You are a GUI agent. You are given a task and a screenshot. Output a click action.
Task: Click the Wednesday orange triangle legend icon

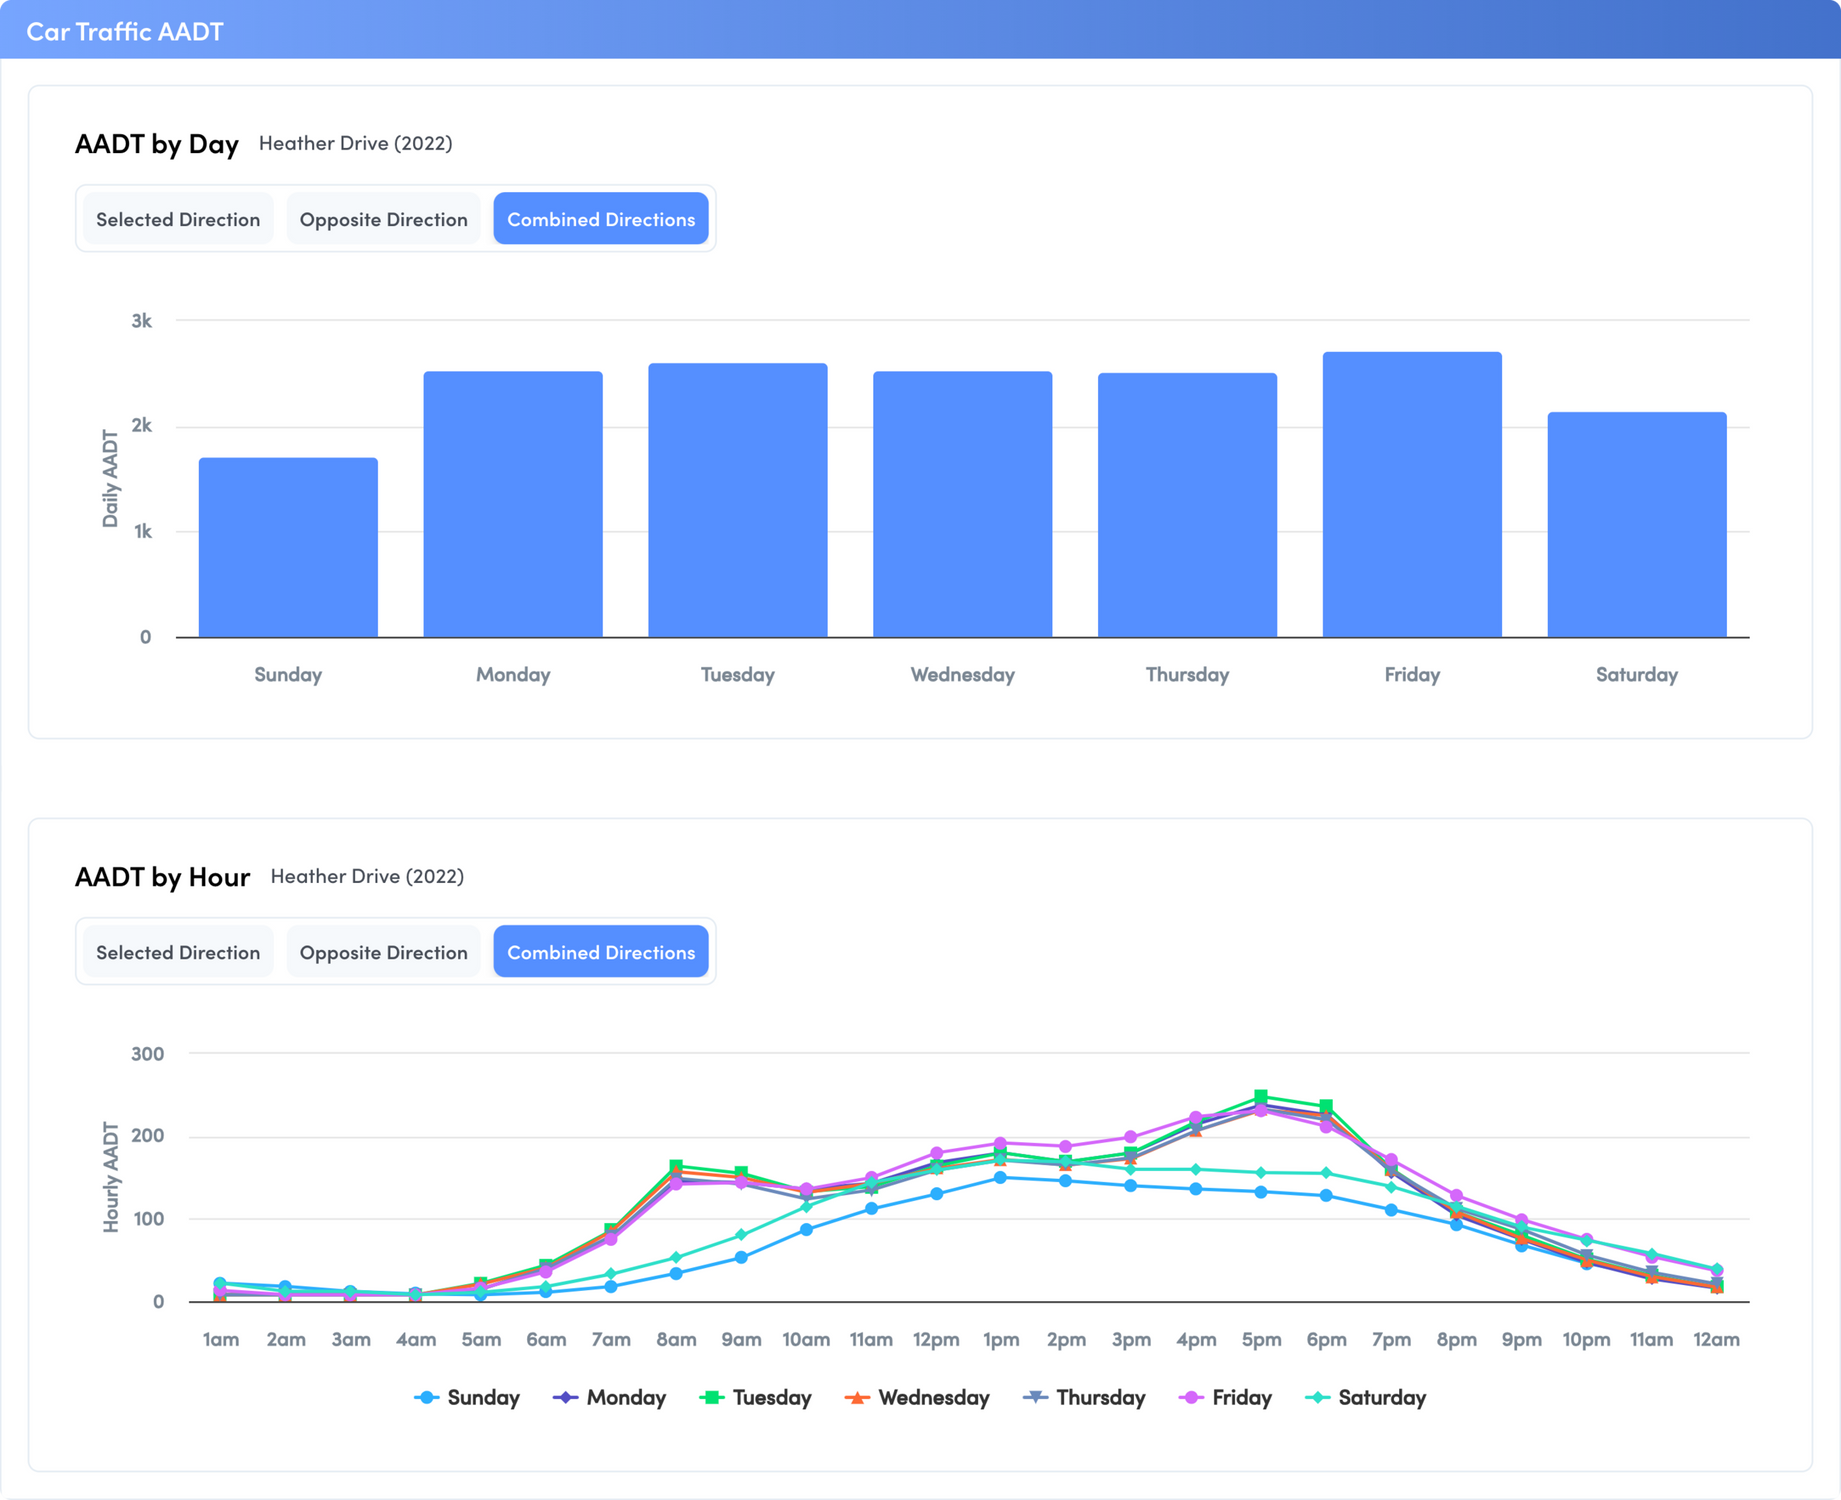[x=857, y=1397]
